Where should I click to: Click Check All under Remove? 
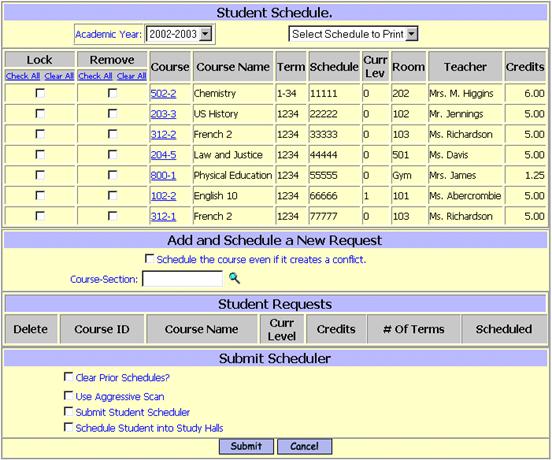tap(95, 76)
